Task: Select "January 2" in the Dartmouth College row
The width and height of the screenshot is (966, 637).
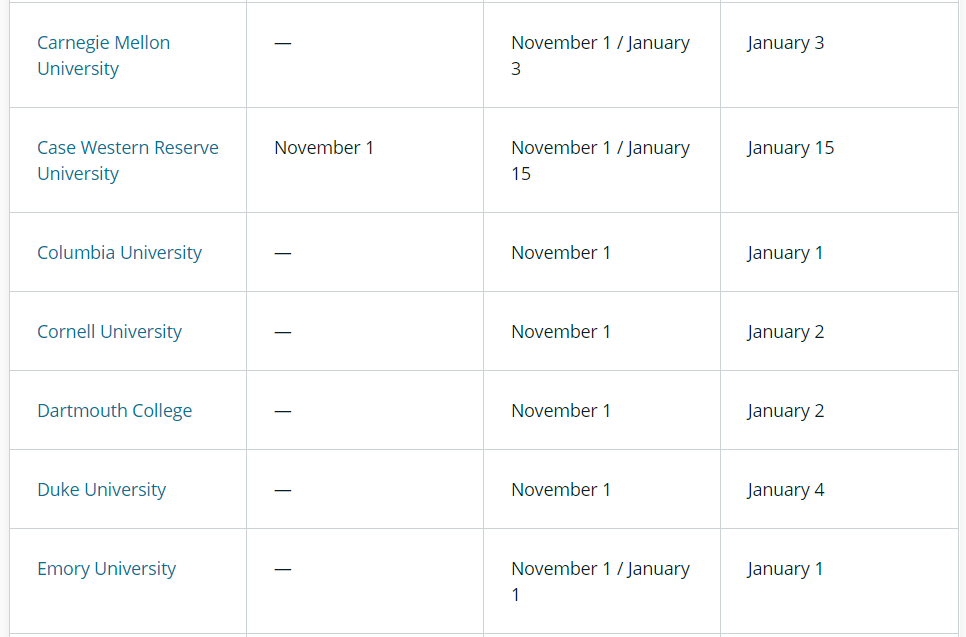Action: click(785, 410)
